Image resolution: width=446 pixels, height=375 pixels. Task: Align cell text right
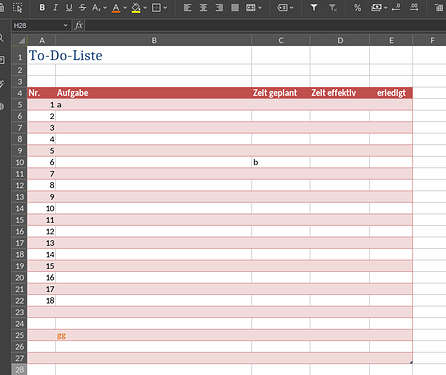tap(219, 7)
